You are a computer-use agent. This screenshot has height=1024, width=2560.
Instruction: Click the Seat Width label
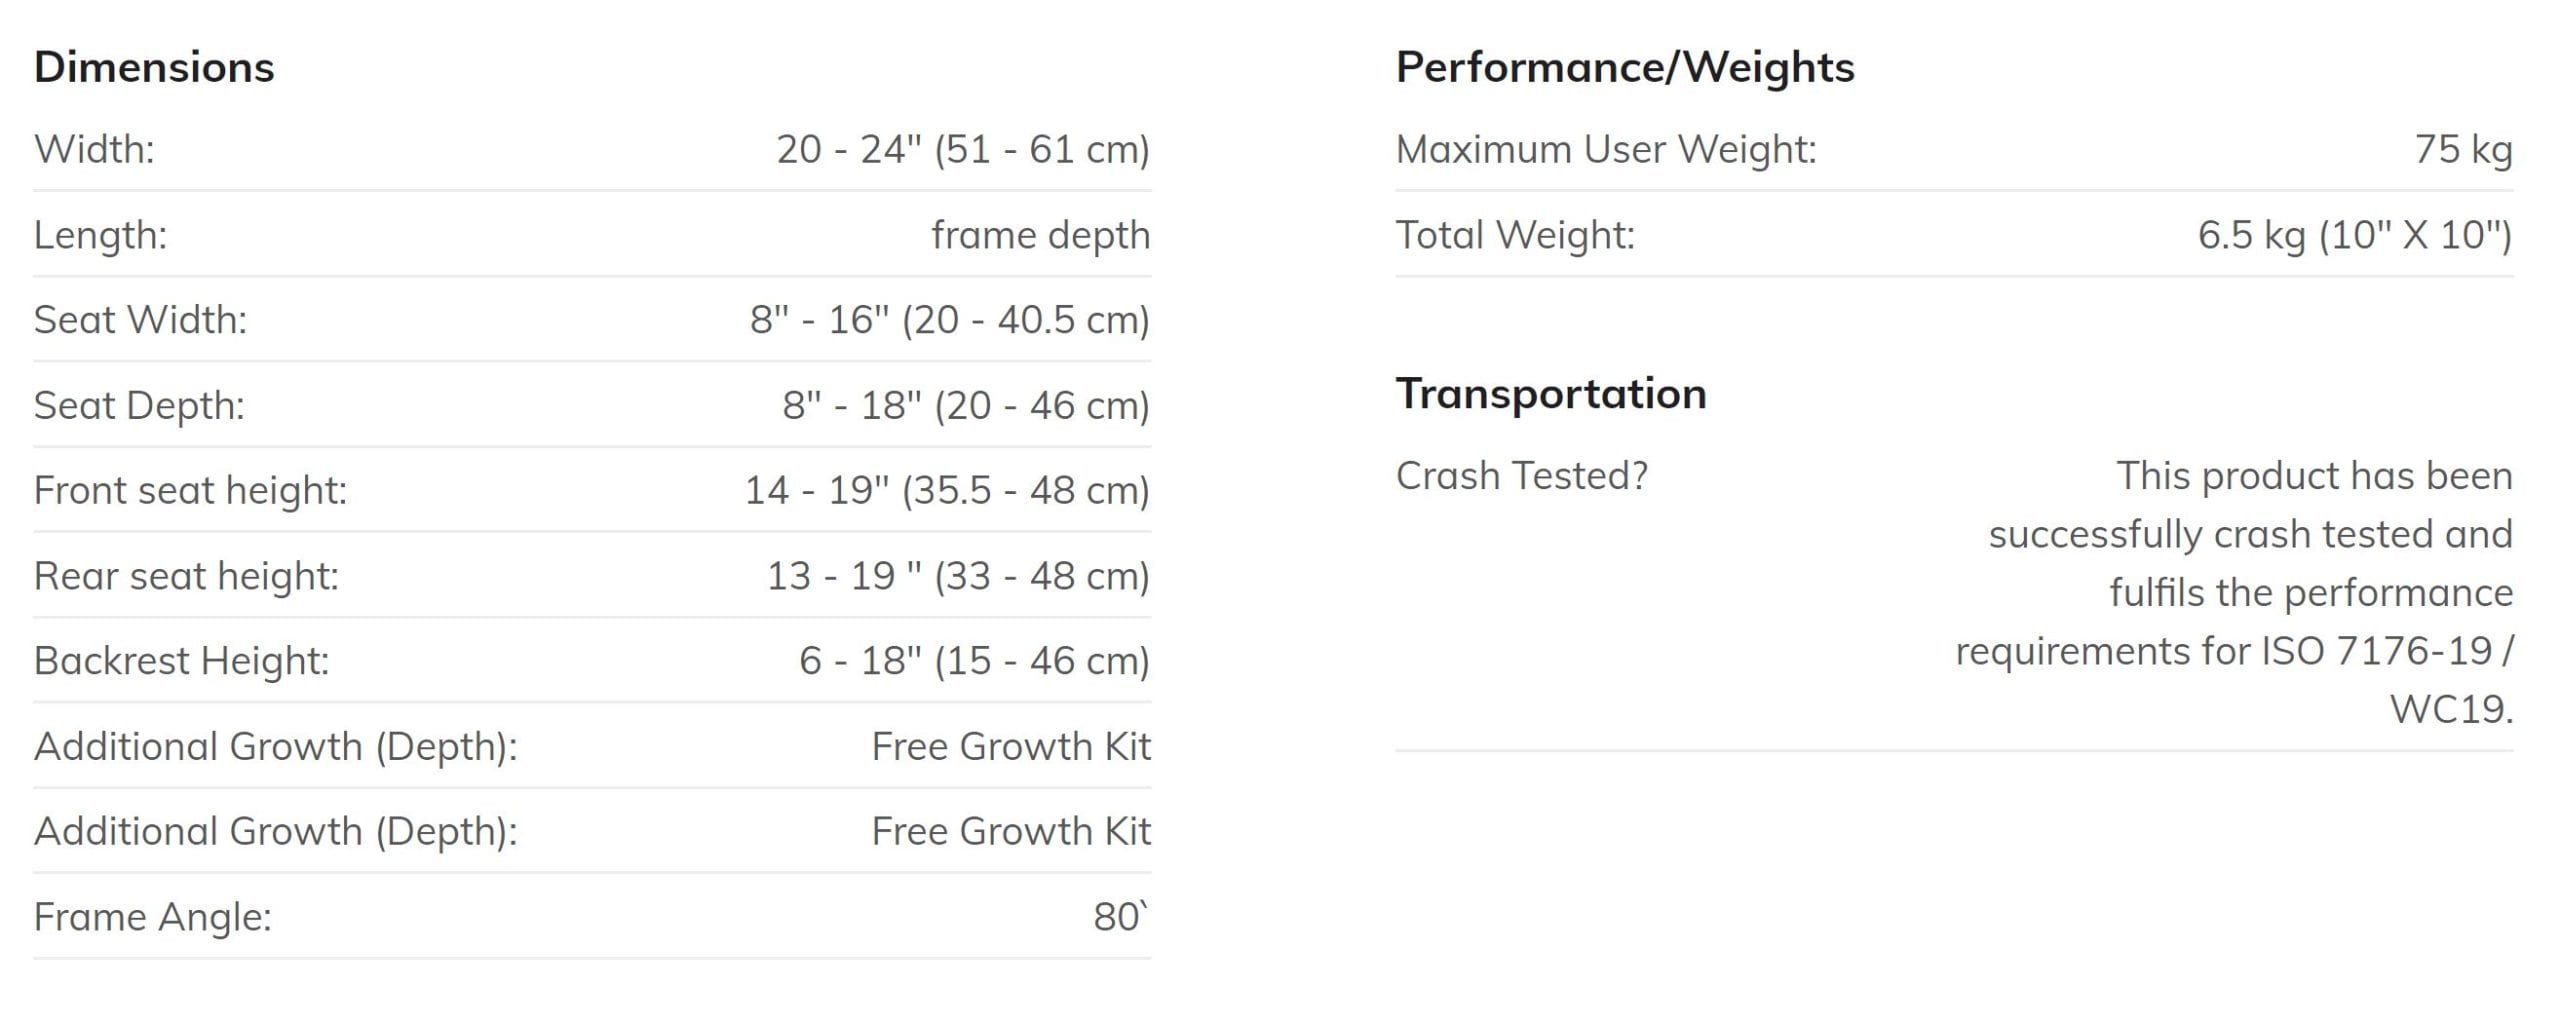point(140,320)
